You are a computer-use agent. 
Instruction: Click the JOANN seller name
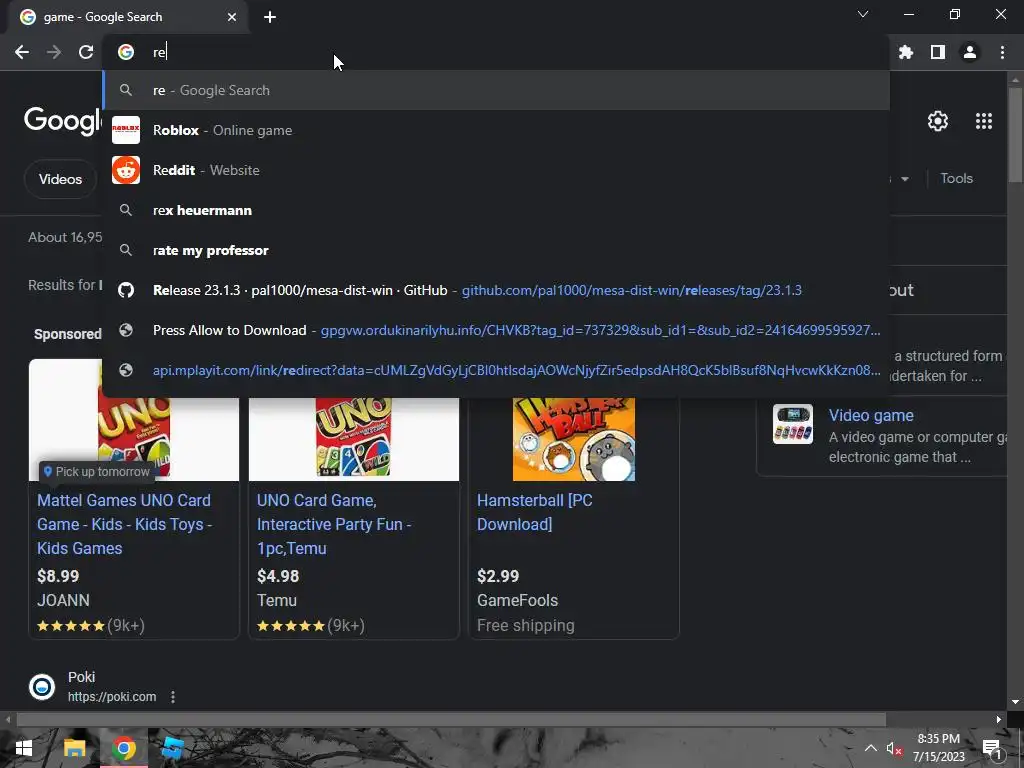coord(63,600)
